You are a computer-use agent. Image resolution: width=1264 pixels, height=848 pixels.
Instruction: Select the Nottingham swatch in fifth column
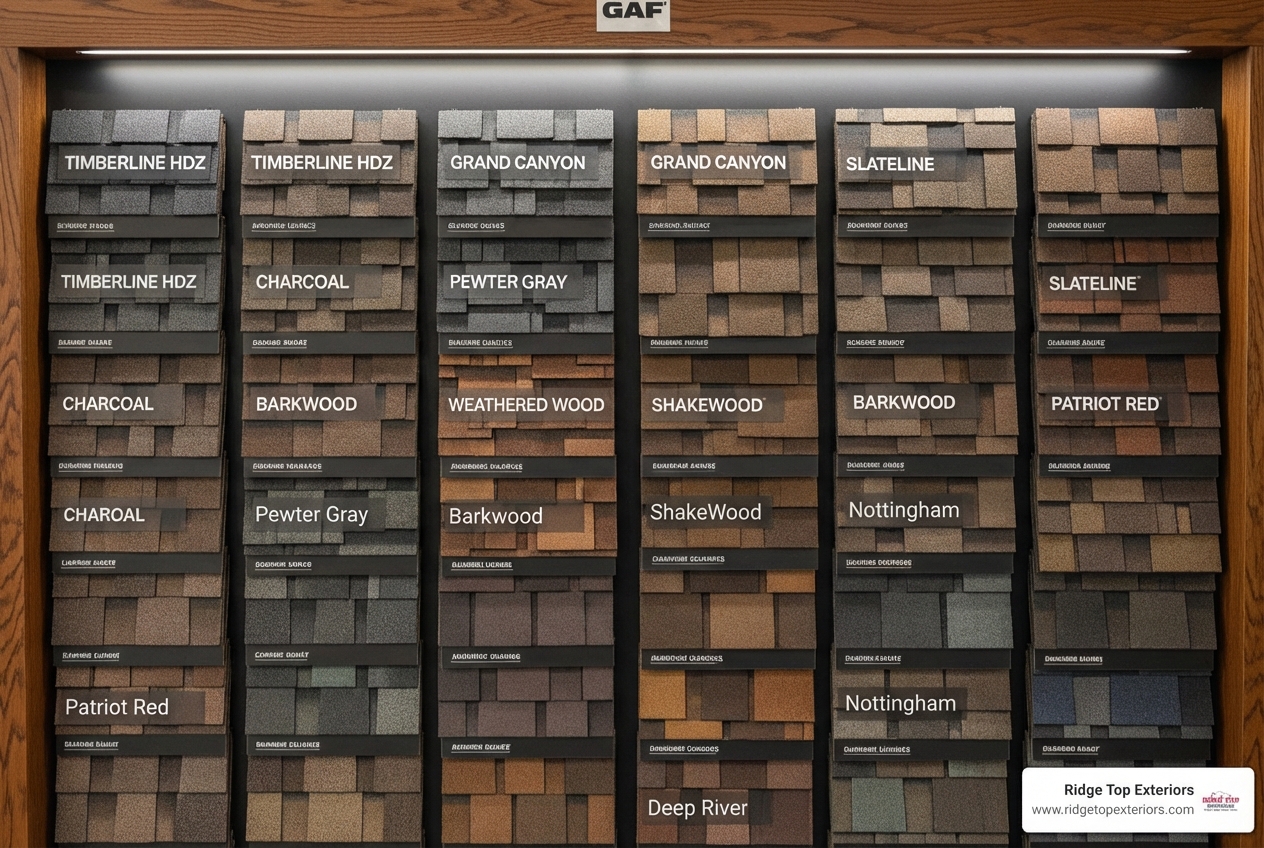903,510
